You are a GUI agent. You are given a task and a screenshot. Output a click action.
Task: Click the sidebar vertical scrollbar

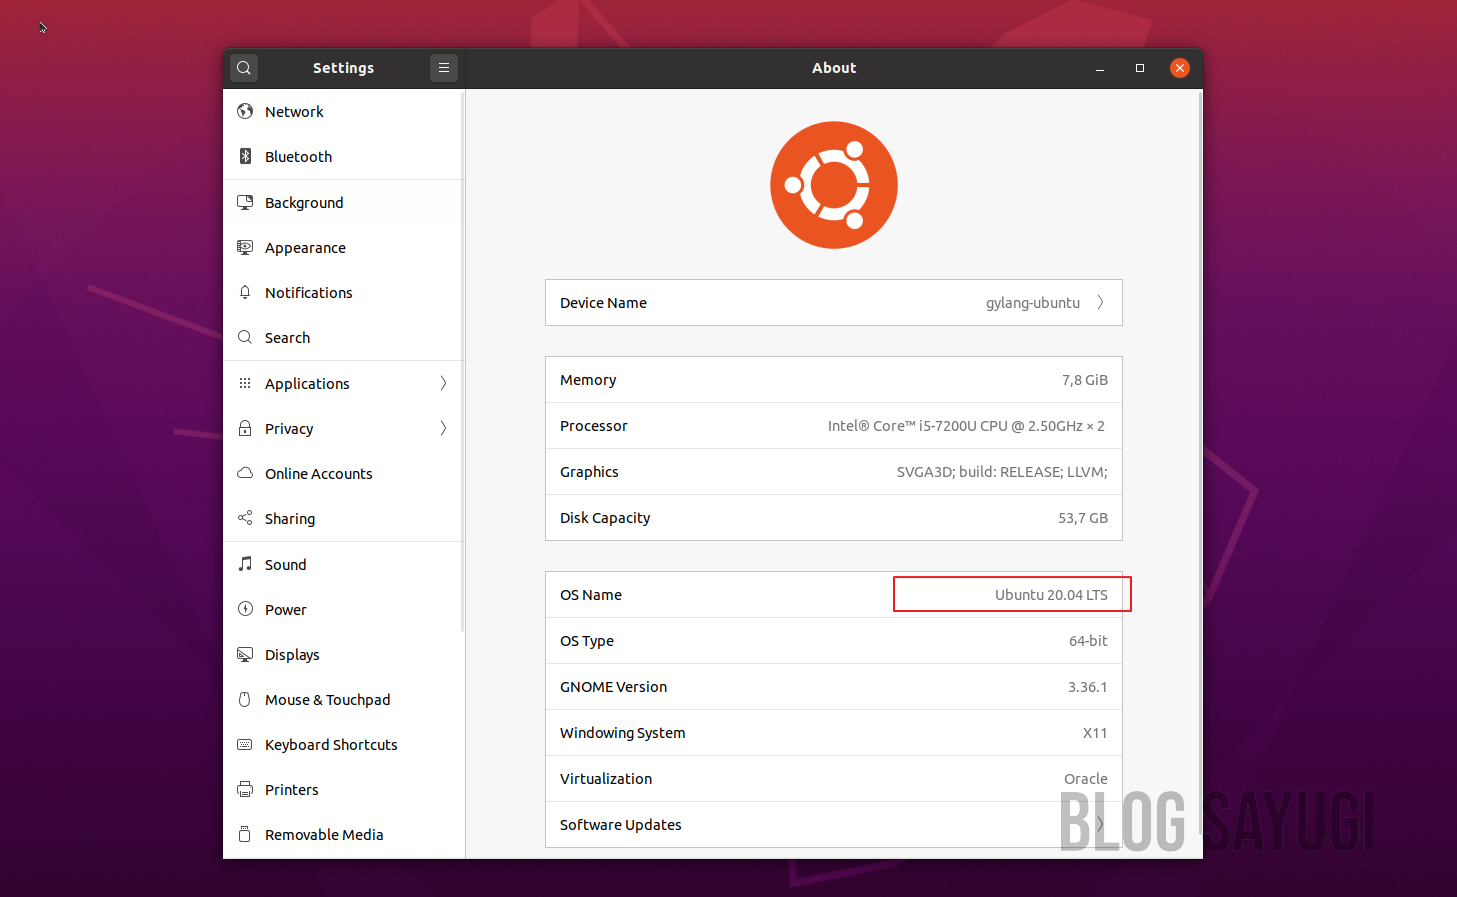click(x=462, y=361)
